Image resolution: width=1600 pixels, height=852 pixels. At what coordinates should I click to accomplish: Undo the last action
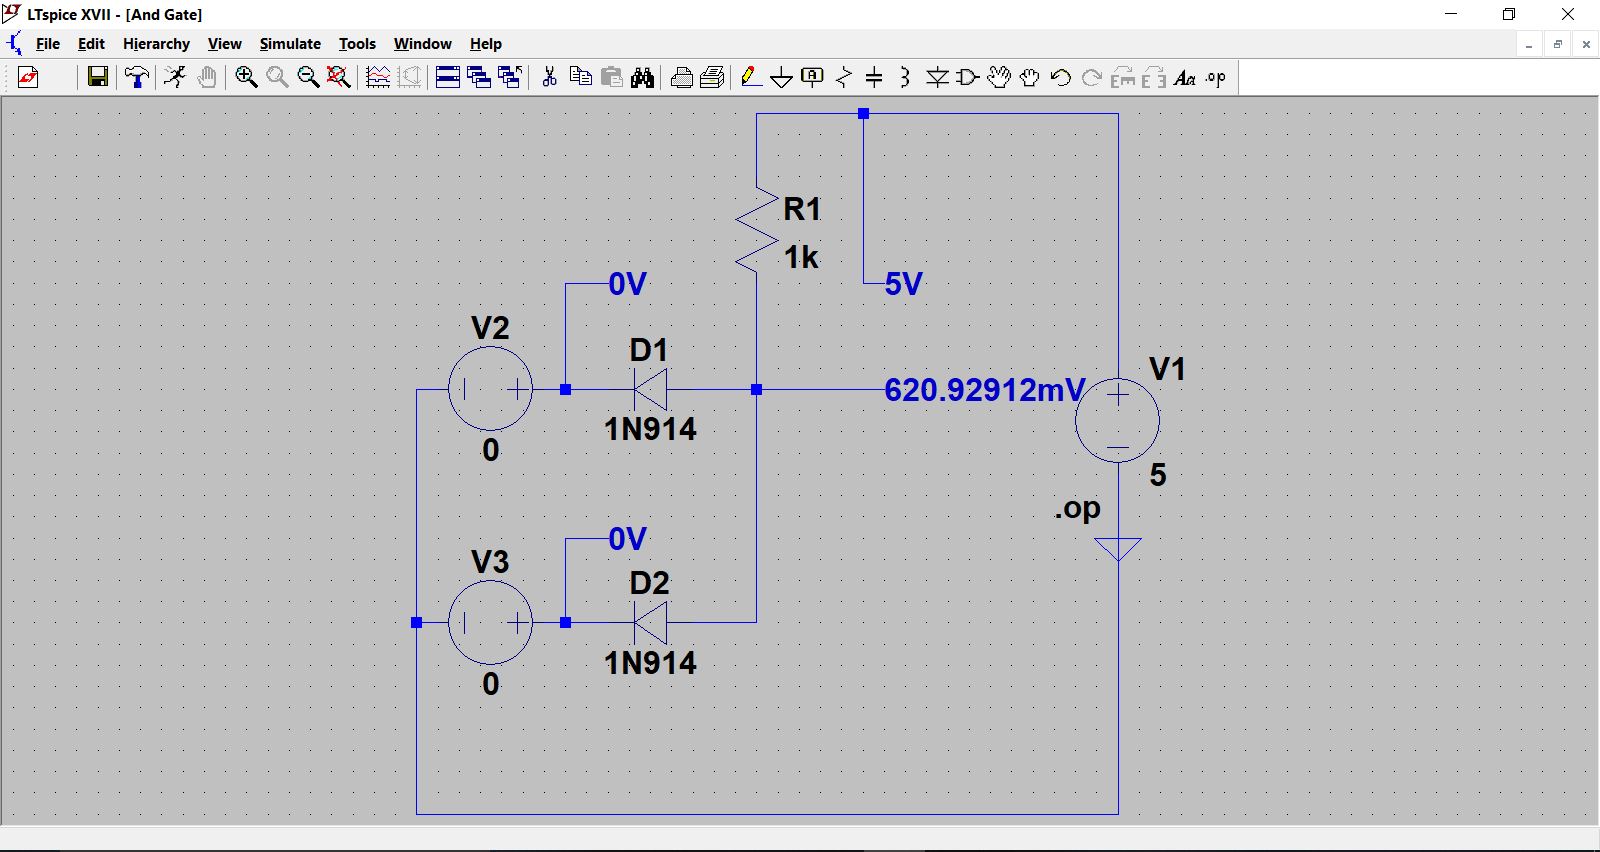pyautogui.click(x=1061, y=78)
